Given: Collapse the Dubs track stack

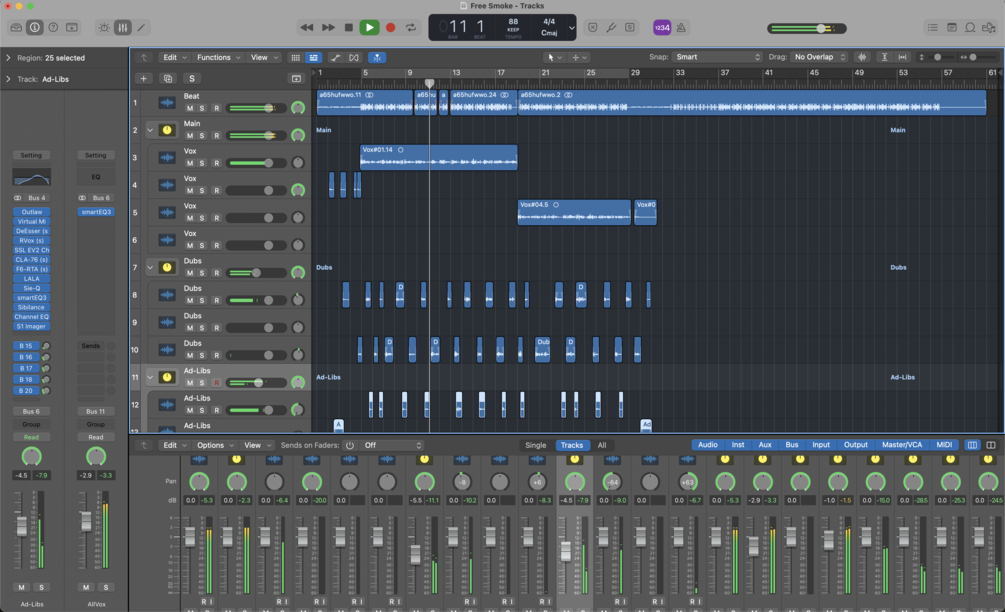Looking at the screenshot, I should pos(150,267).
